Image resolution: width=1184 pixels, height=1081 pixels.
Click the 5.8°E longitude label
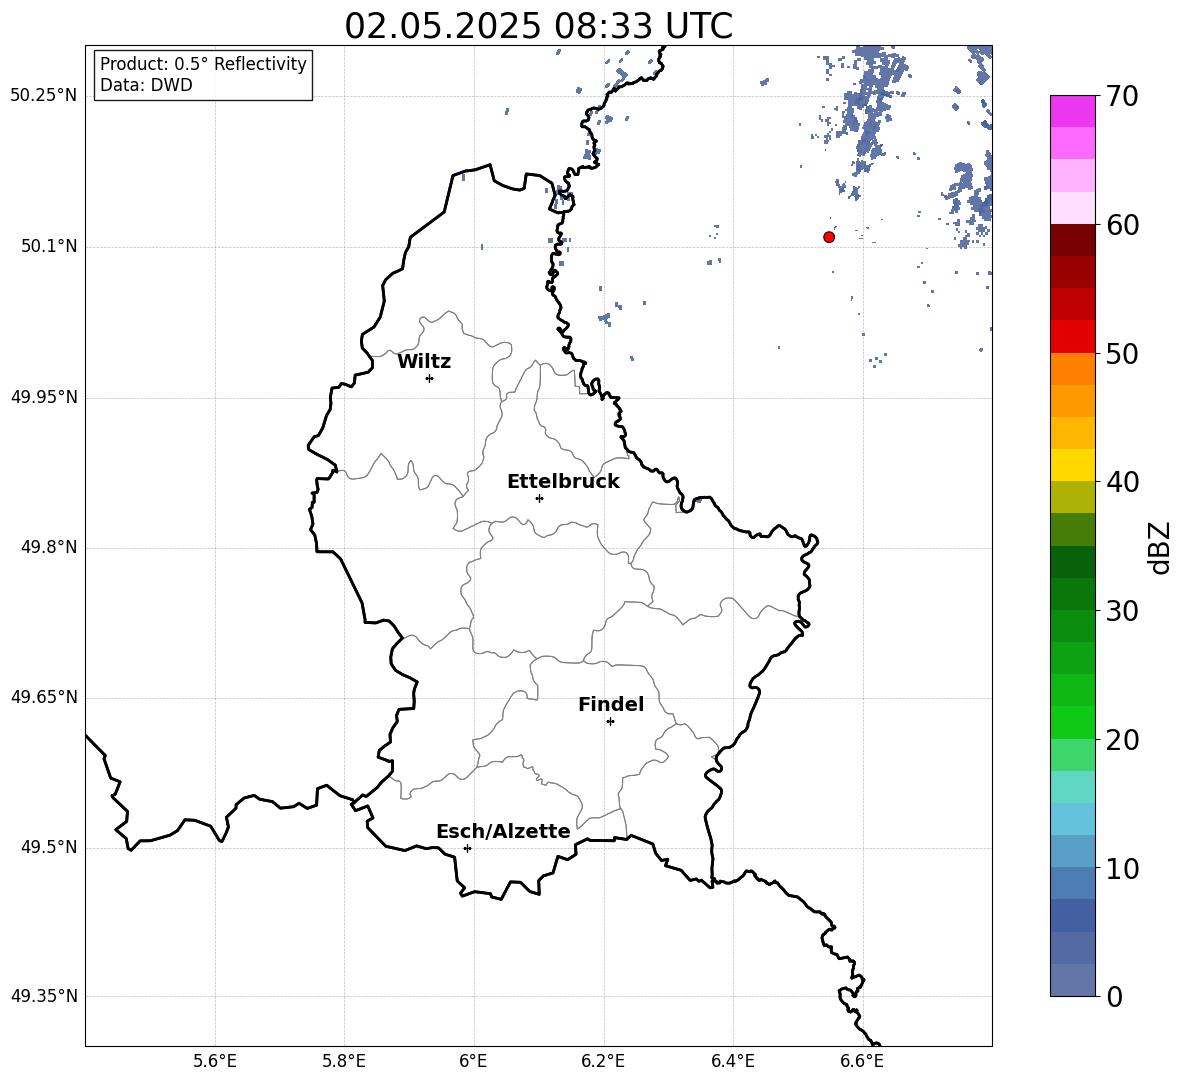click(x=344, y=1061)
